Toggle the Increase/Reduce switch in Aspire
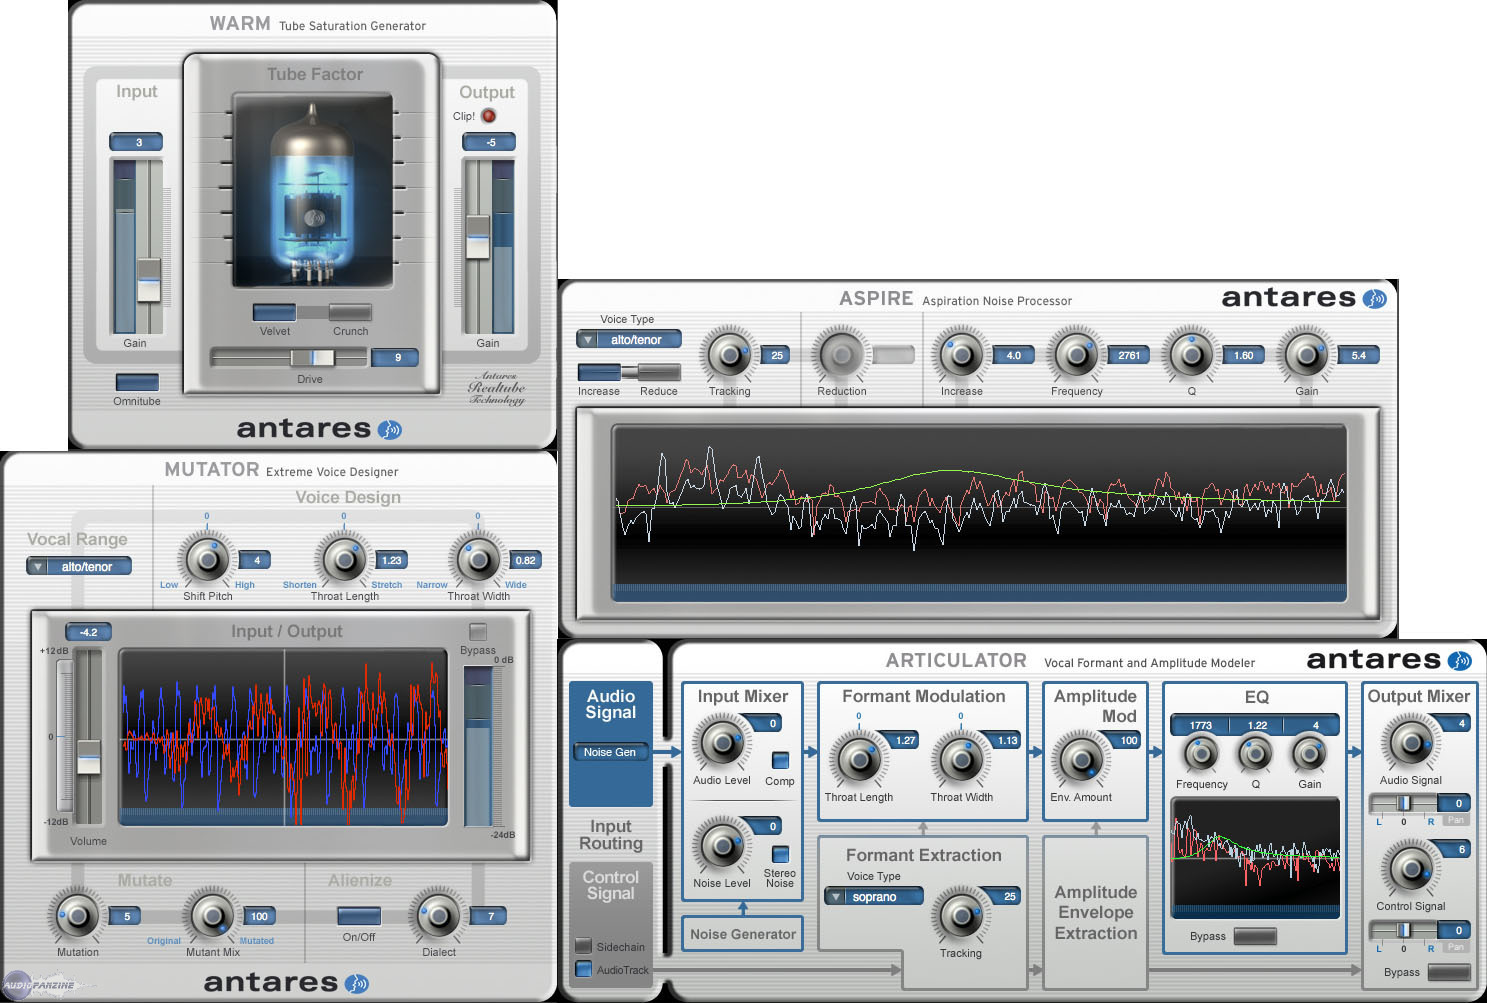The image size is (1487, 1003). click(x=629, y=372)
